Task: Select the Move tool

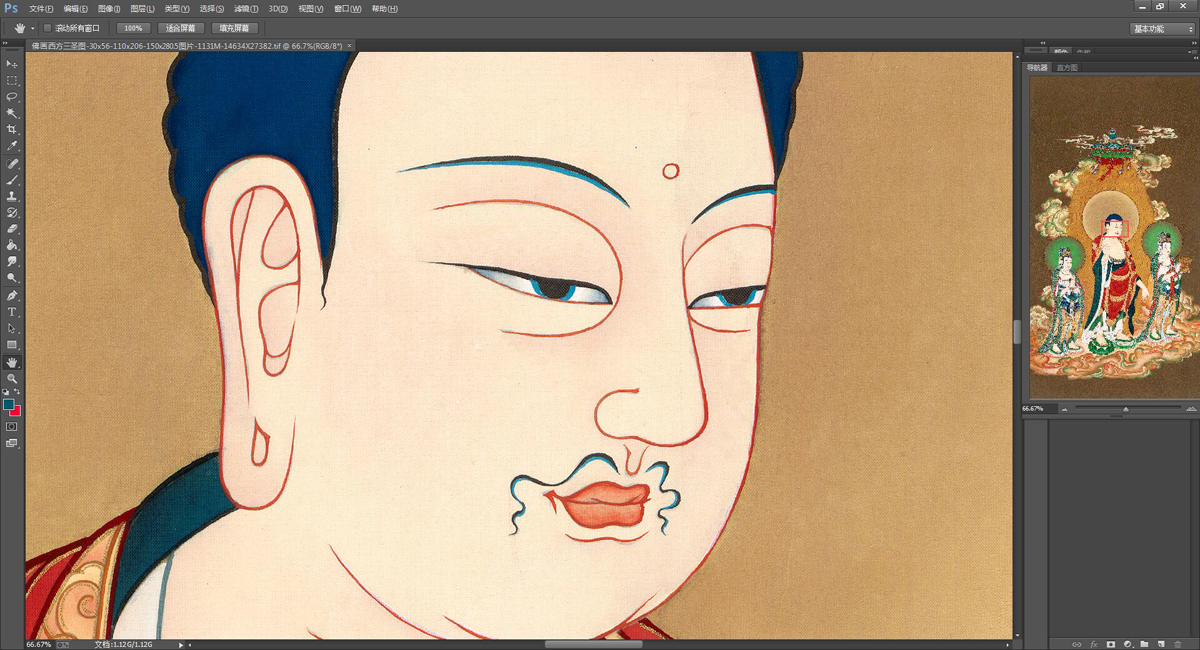Action: click(x=12, y=63)
